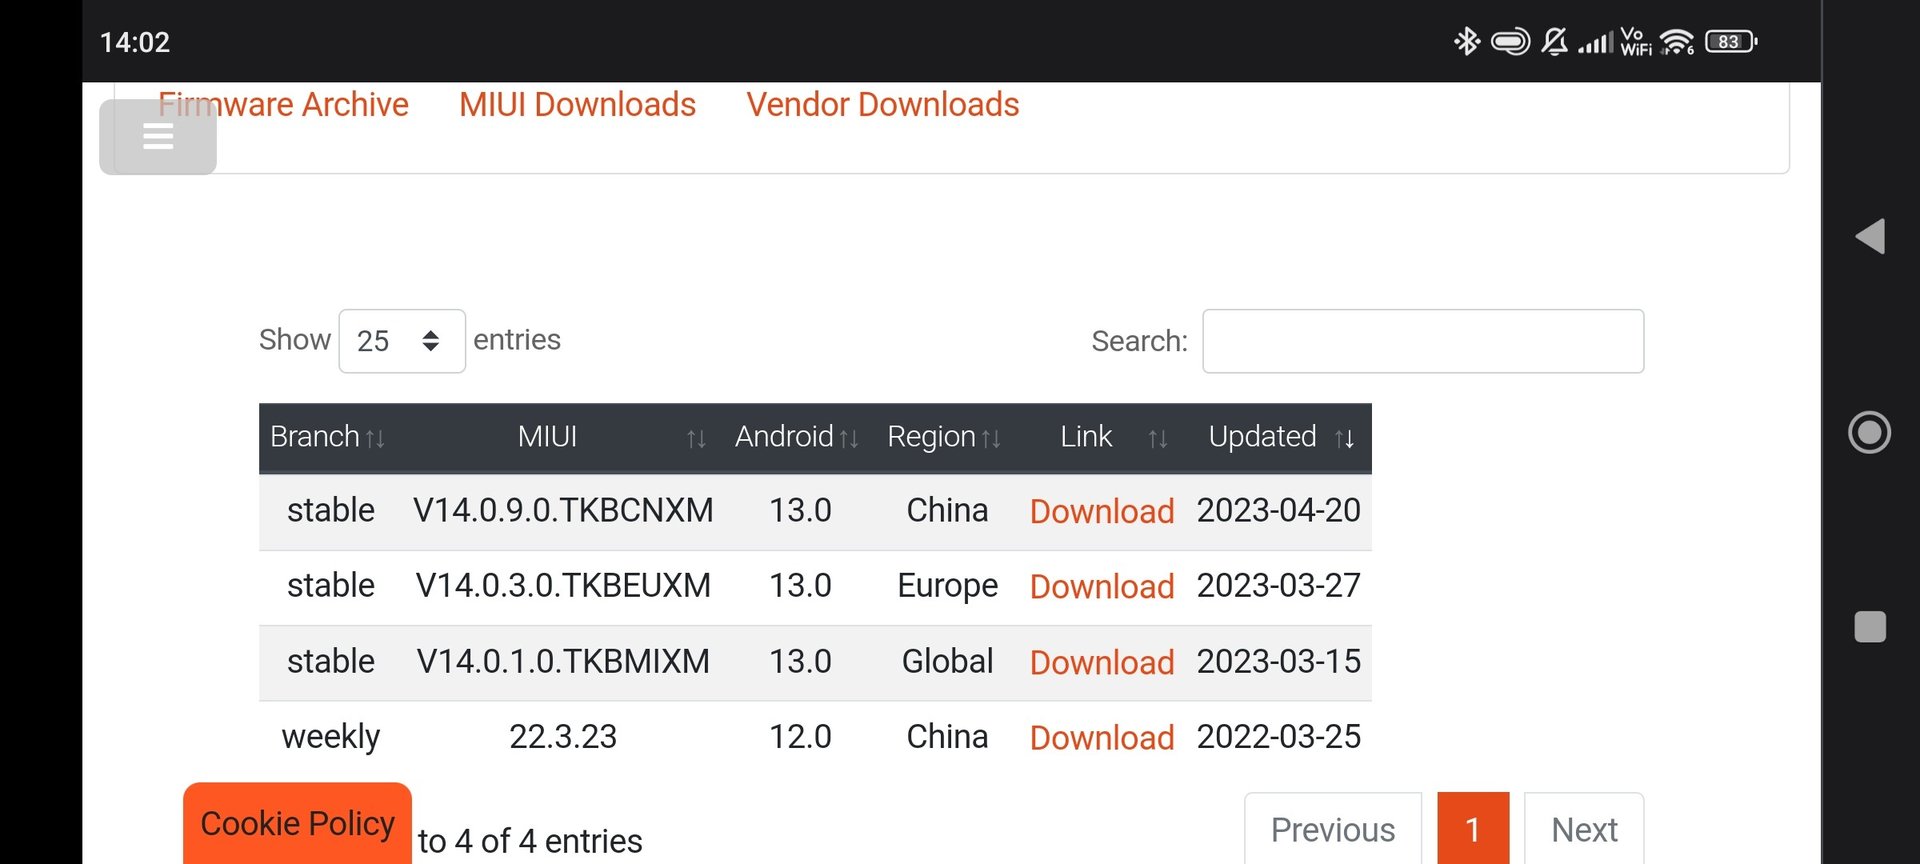Screen dimensions: 1920x864
Task: Sort table by Region column arrows
Action: tap(991, 438)
